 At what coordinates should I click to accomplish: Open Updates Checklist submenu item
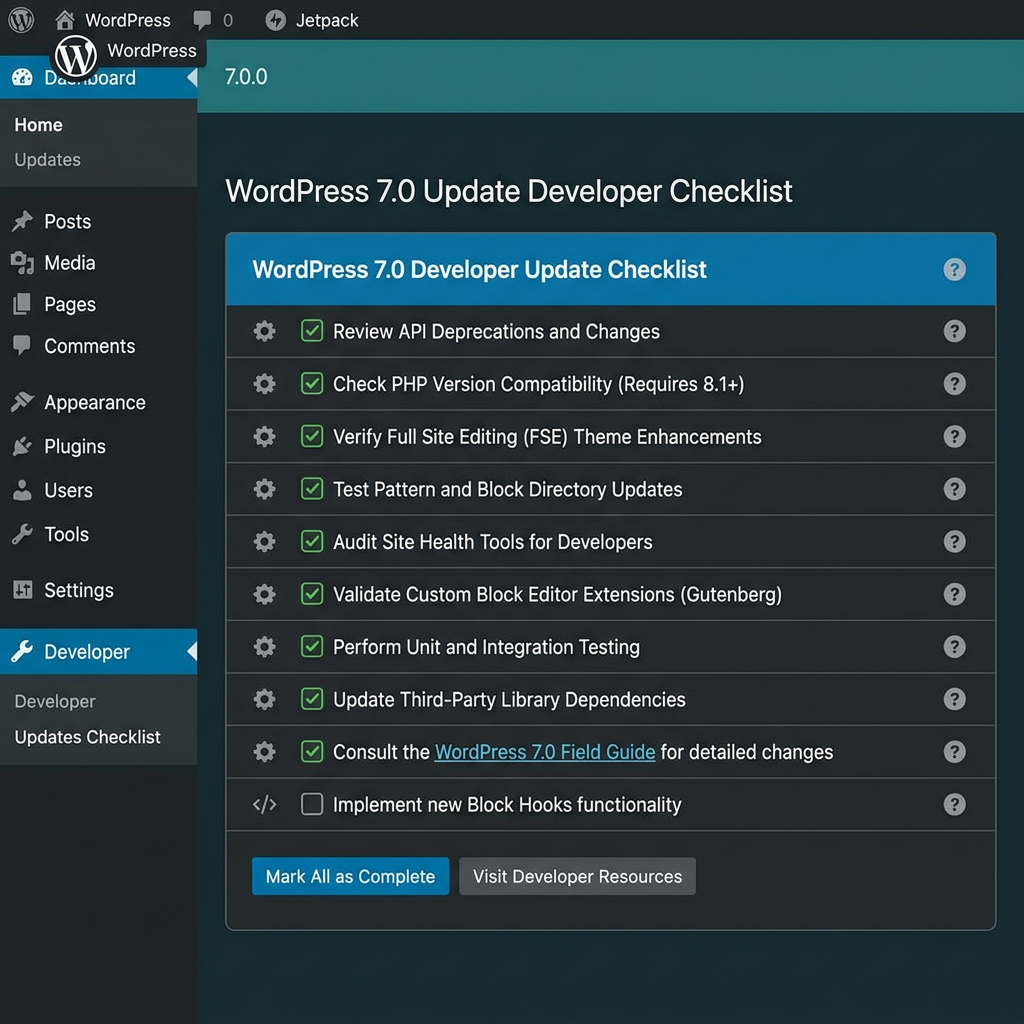click(88, 737)
